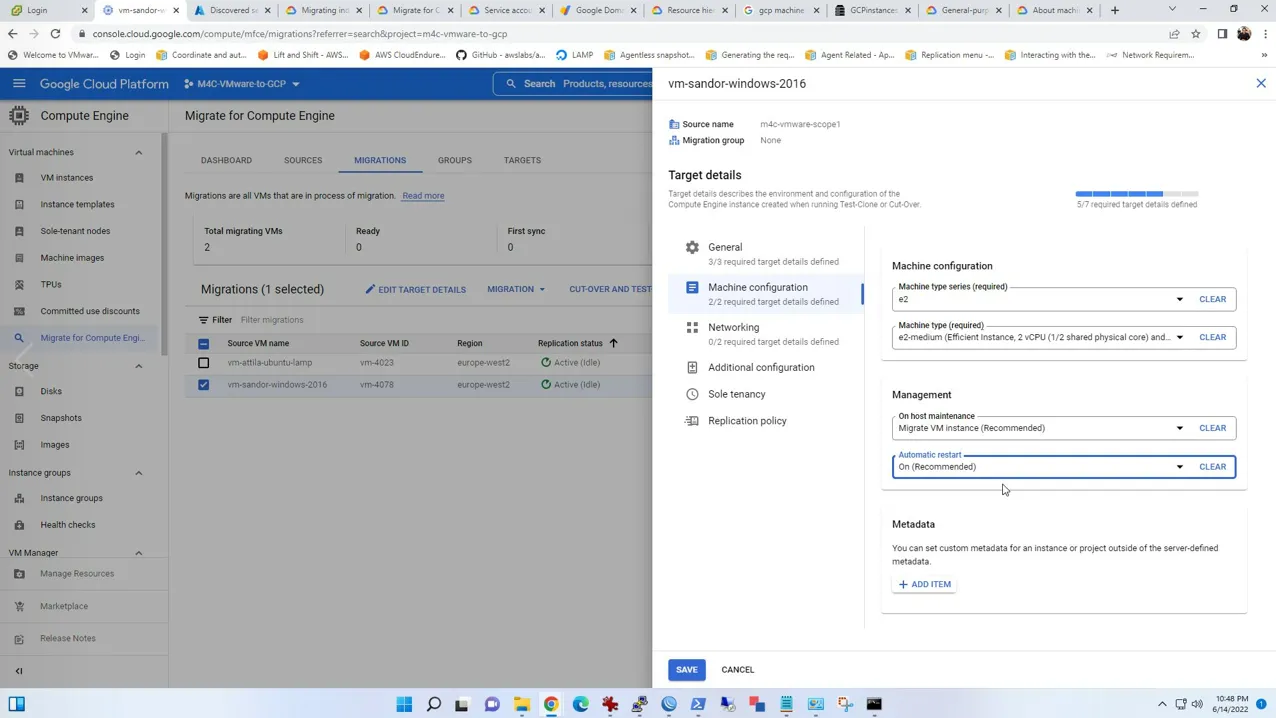Click EDIT TARGET DETAILS button
The image size is (1276, 718).
(415, 290)
